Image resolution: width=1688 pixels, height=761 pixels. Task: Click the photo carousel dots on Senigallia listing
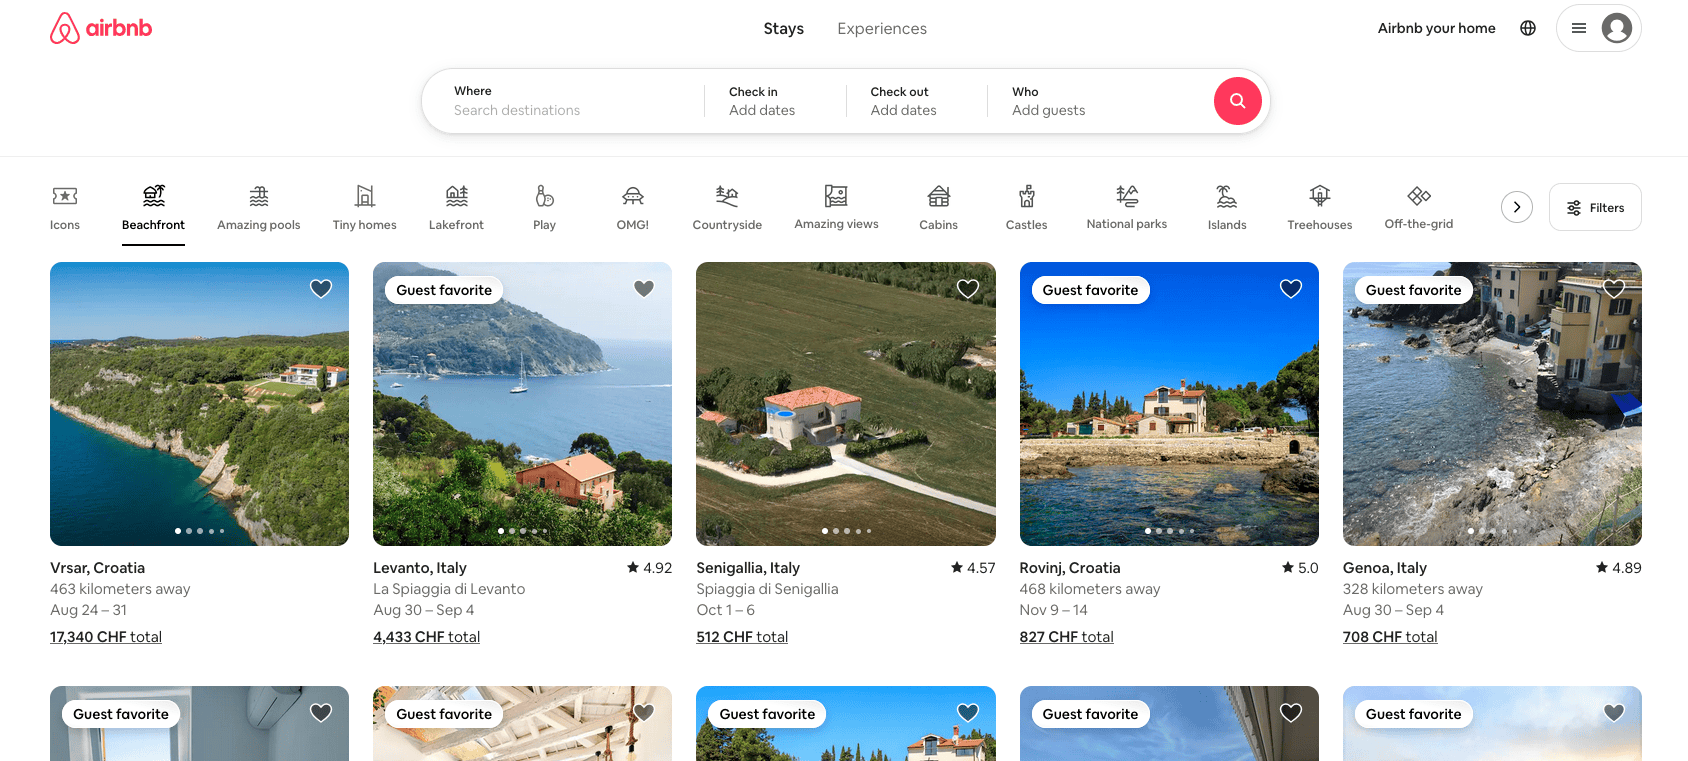(846, 531)
